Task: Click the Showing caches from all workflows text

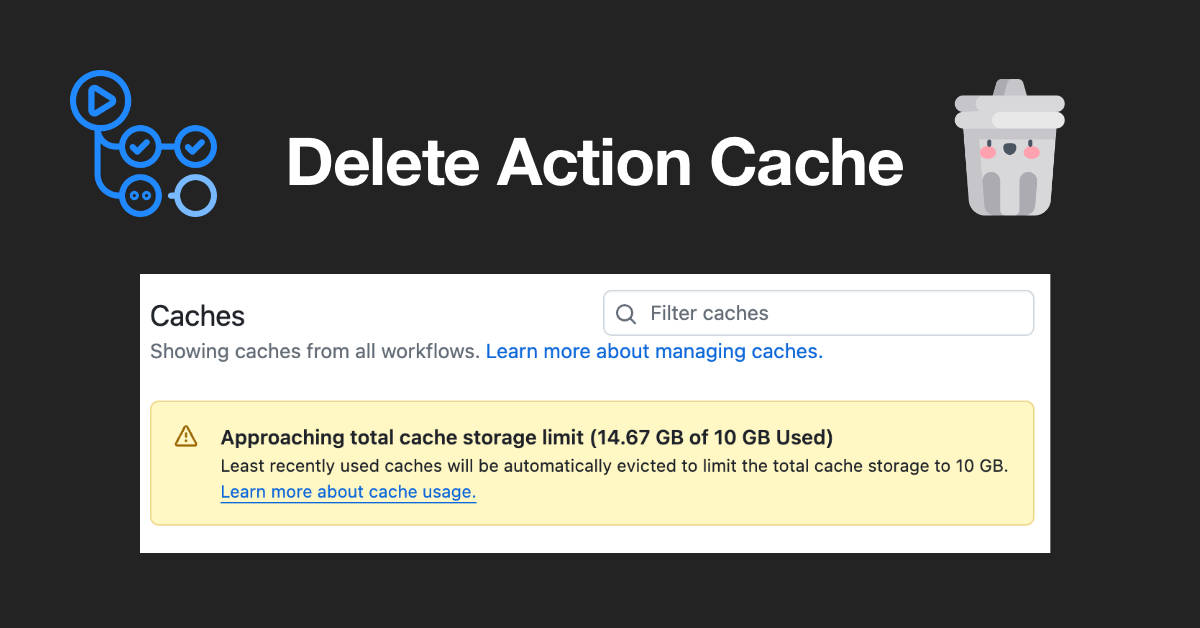Action: coord(315,352)
